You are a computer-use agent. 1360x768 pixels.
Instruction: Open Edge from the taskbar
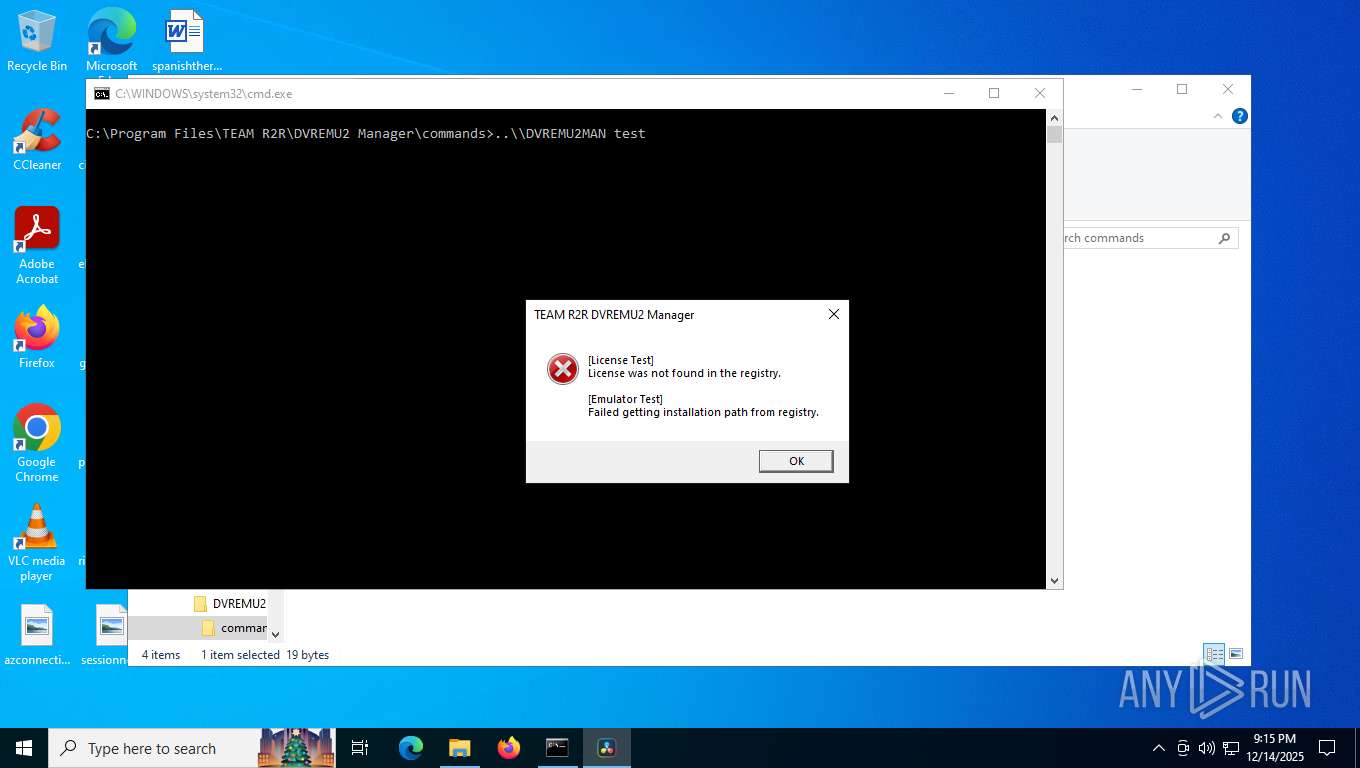(x=411, y=748)
